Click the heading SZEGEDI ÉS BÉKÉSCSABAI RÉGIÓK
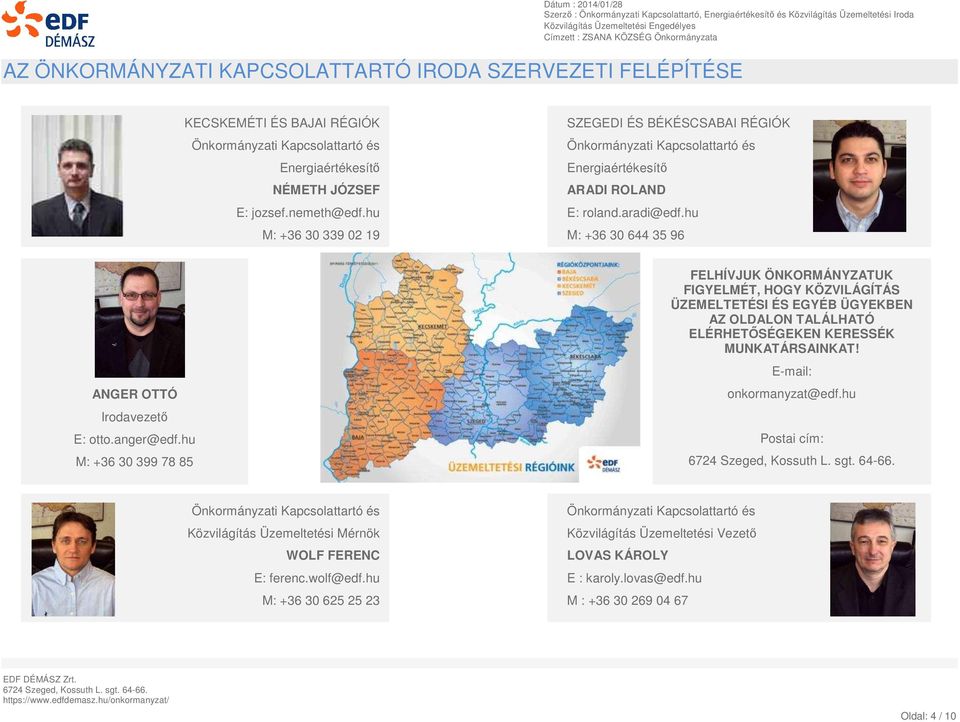This screenshot has width=960, height=722. coord(678,123)
